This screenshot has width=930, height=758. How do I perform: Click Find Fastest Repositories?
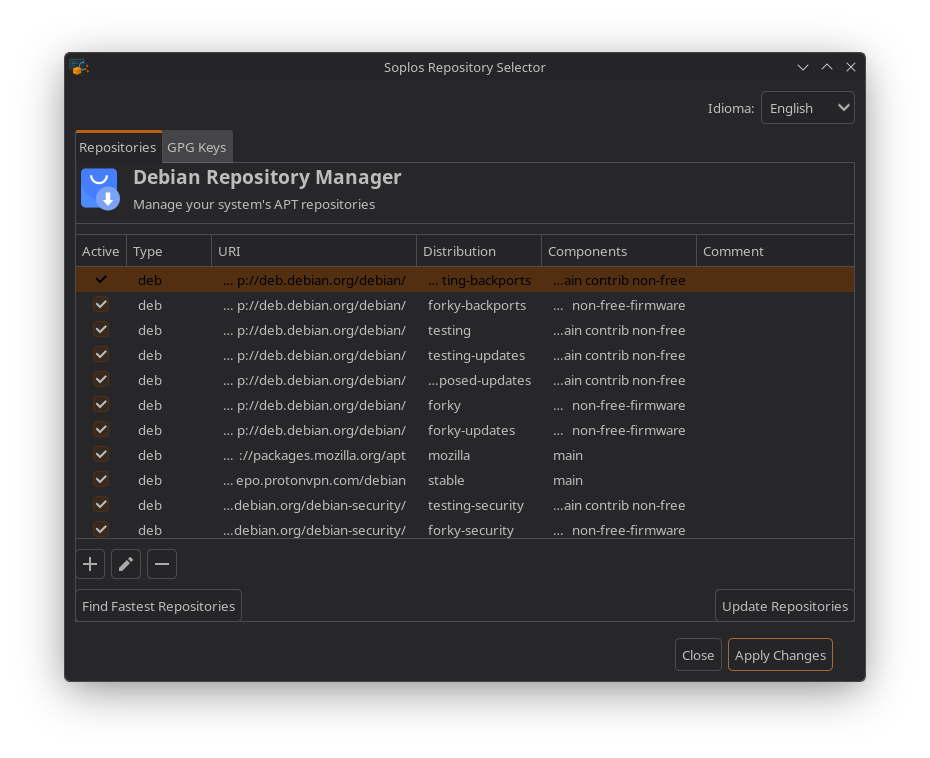(158, 605)
